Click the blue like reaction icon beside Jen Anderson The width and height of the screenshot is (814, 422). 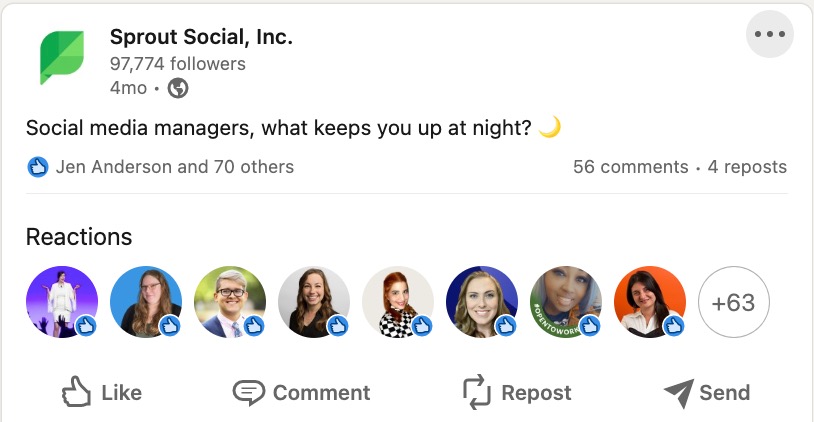[38, 167]
